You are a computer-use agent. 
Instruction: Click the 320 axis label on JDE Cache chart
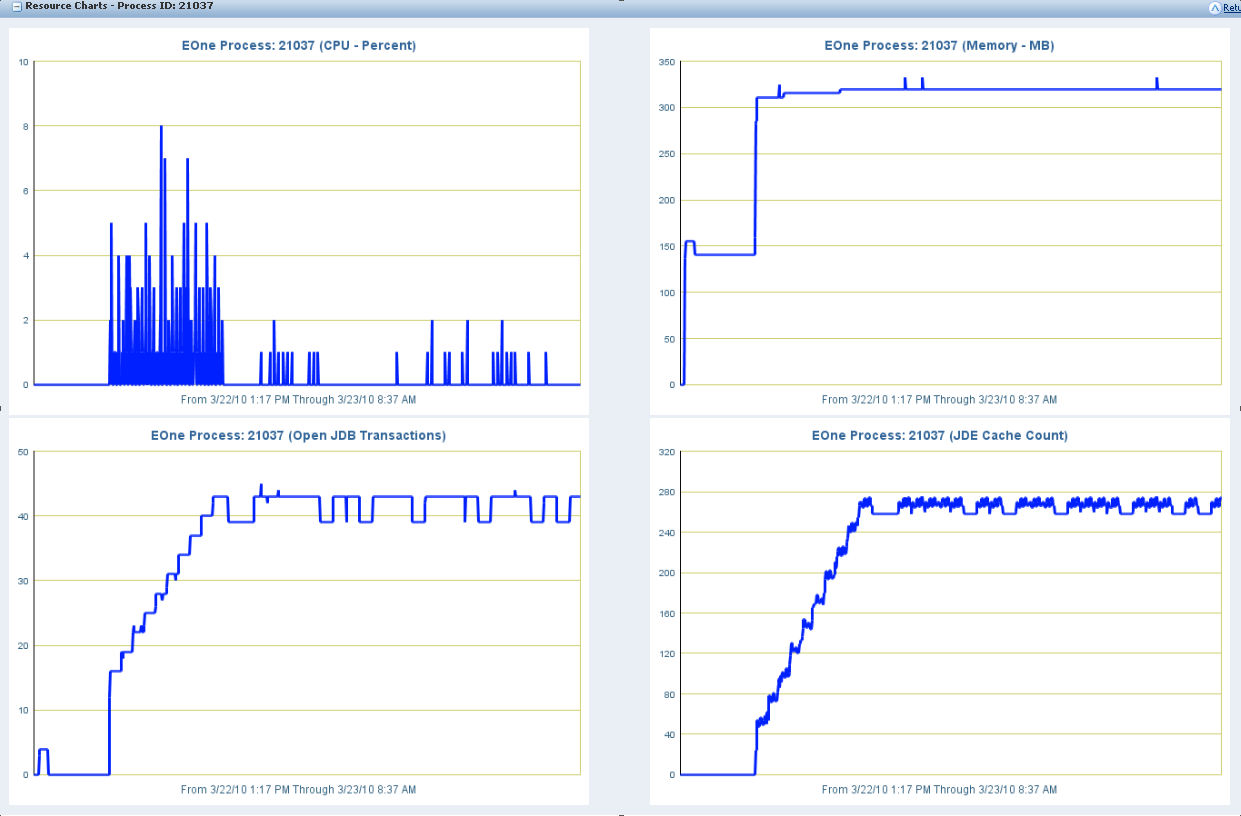[x=665, y=452]
